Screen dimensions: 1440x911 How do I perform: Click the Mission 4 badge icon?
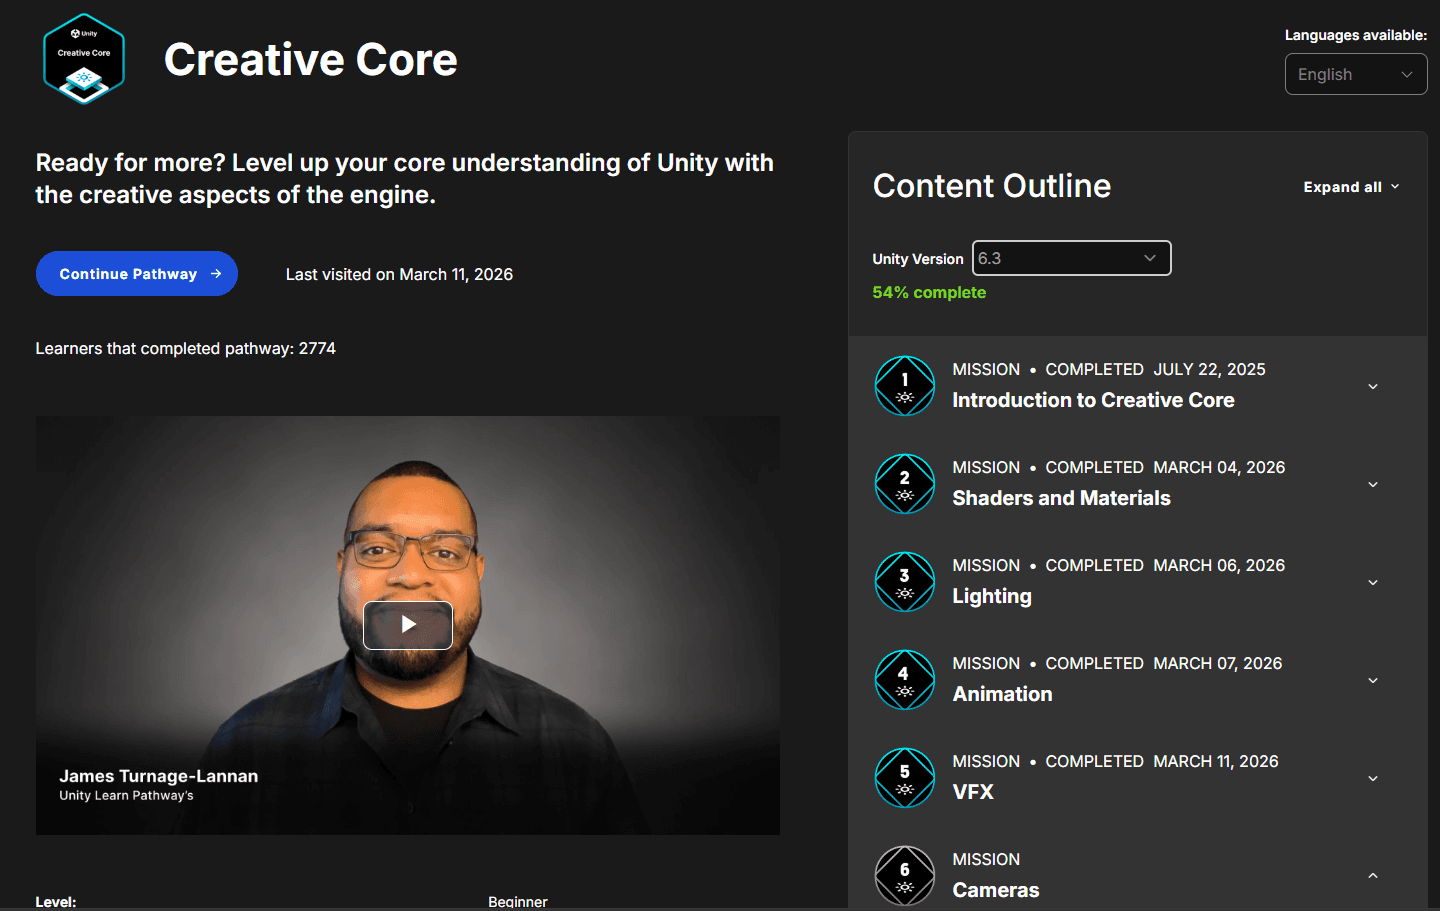click(905, 680)
